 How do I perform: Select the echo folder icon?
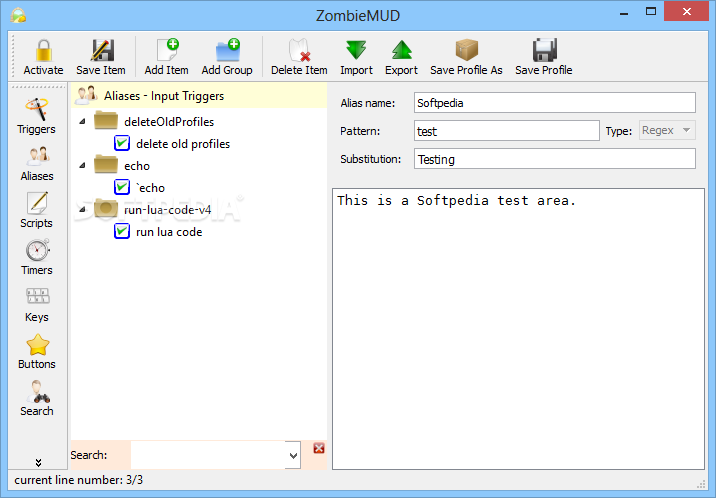click(x=106, y=165)
